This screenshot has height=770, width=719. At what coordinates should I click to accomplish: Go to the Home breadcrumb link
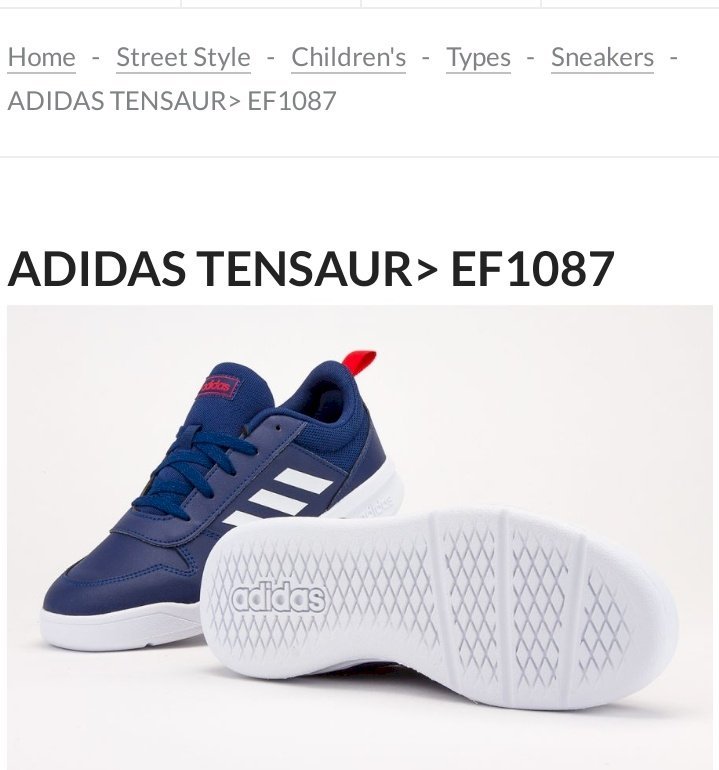42,57
